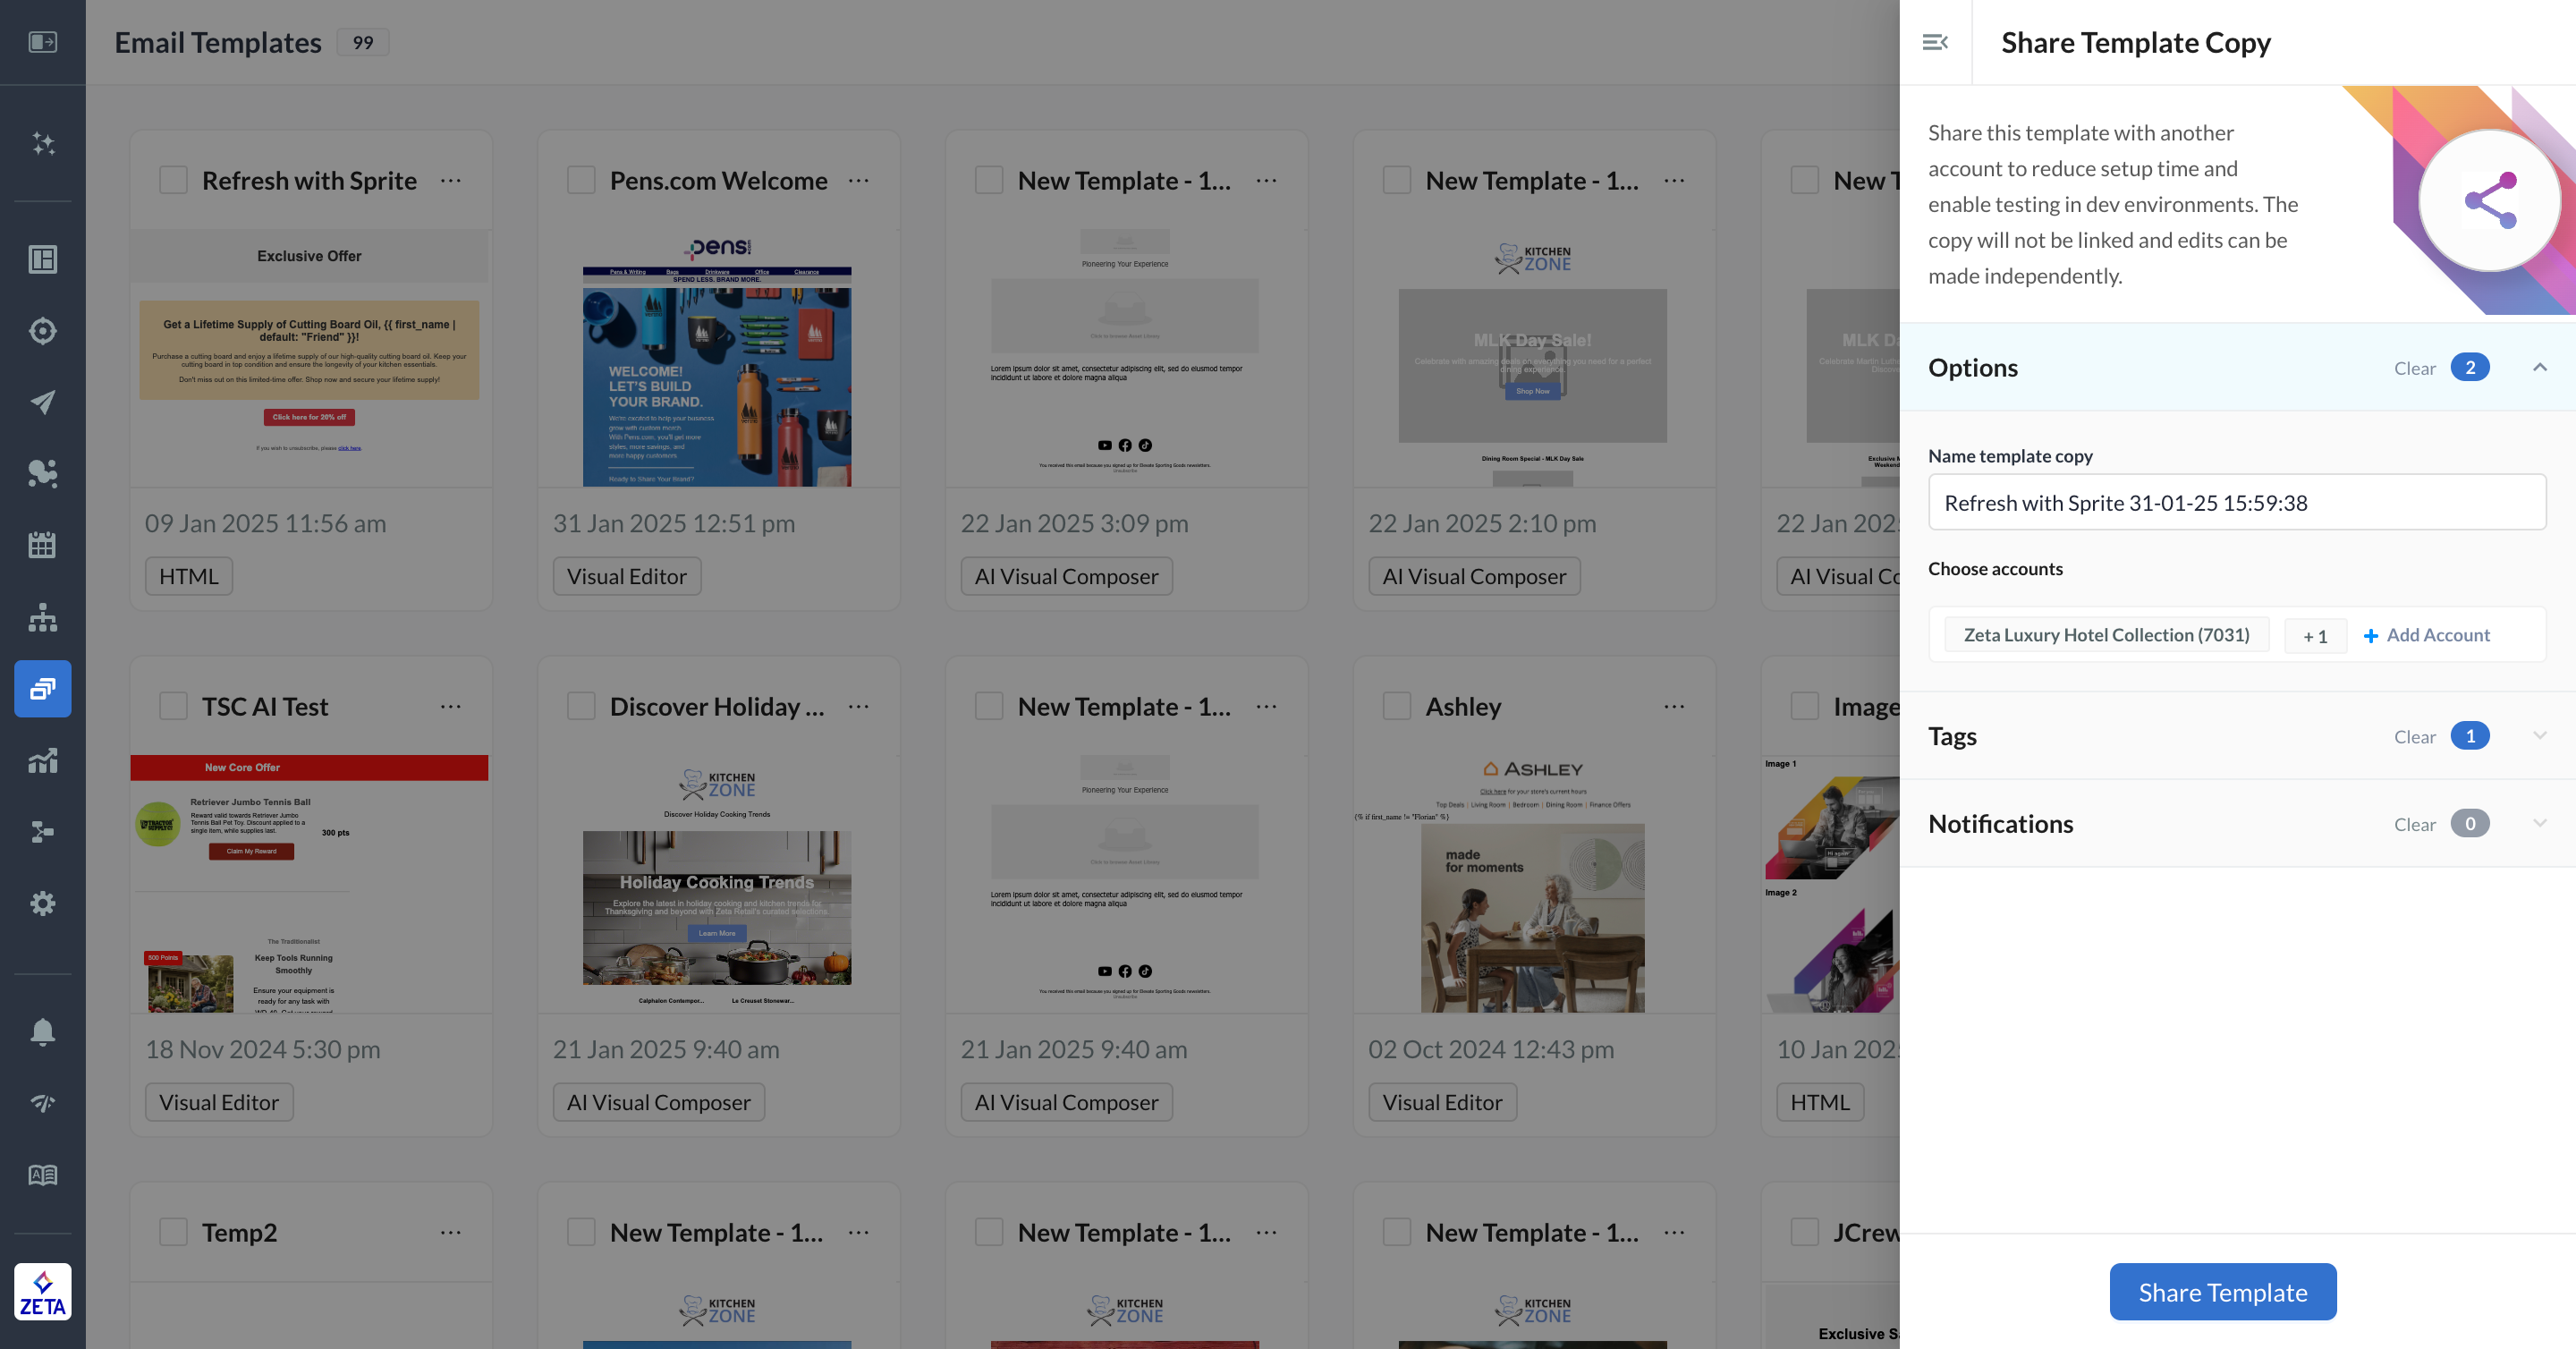This screenshot has width=2576, height=1349.
Task: Click the 99 templates count badge
Action: [363, 42]
